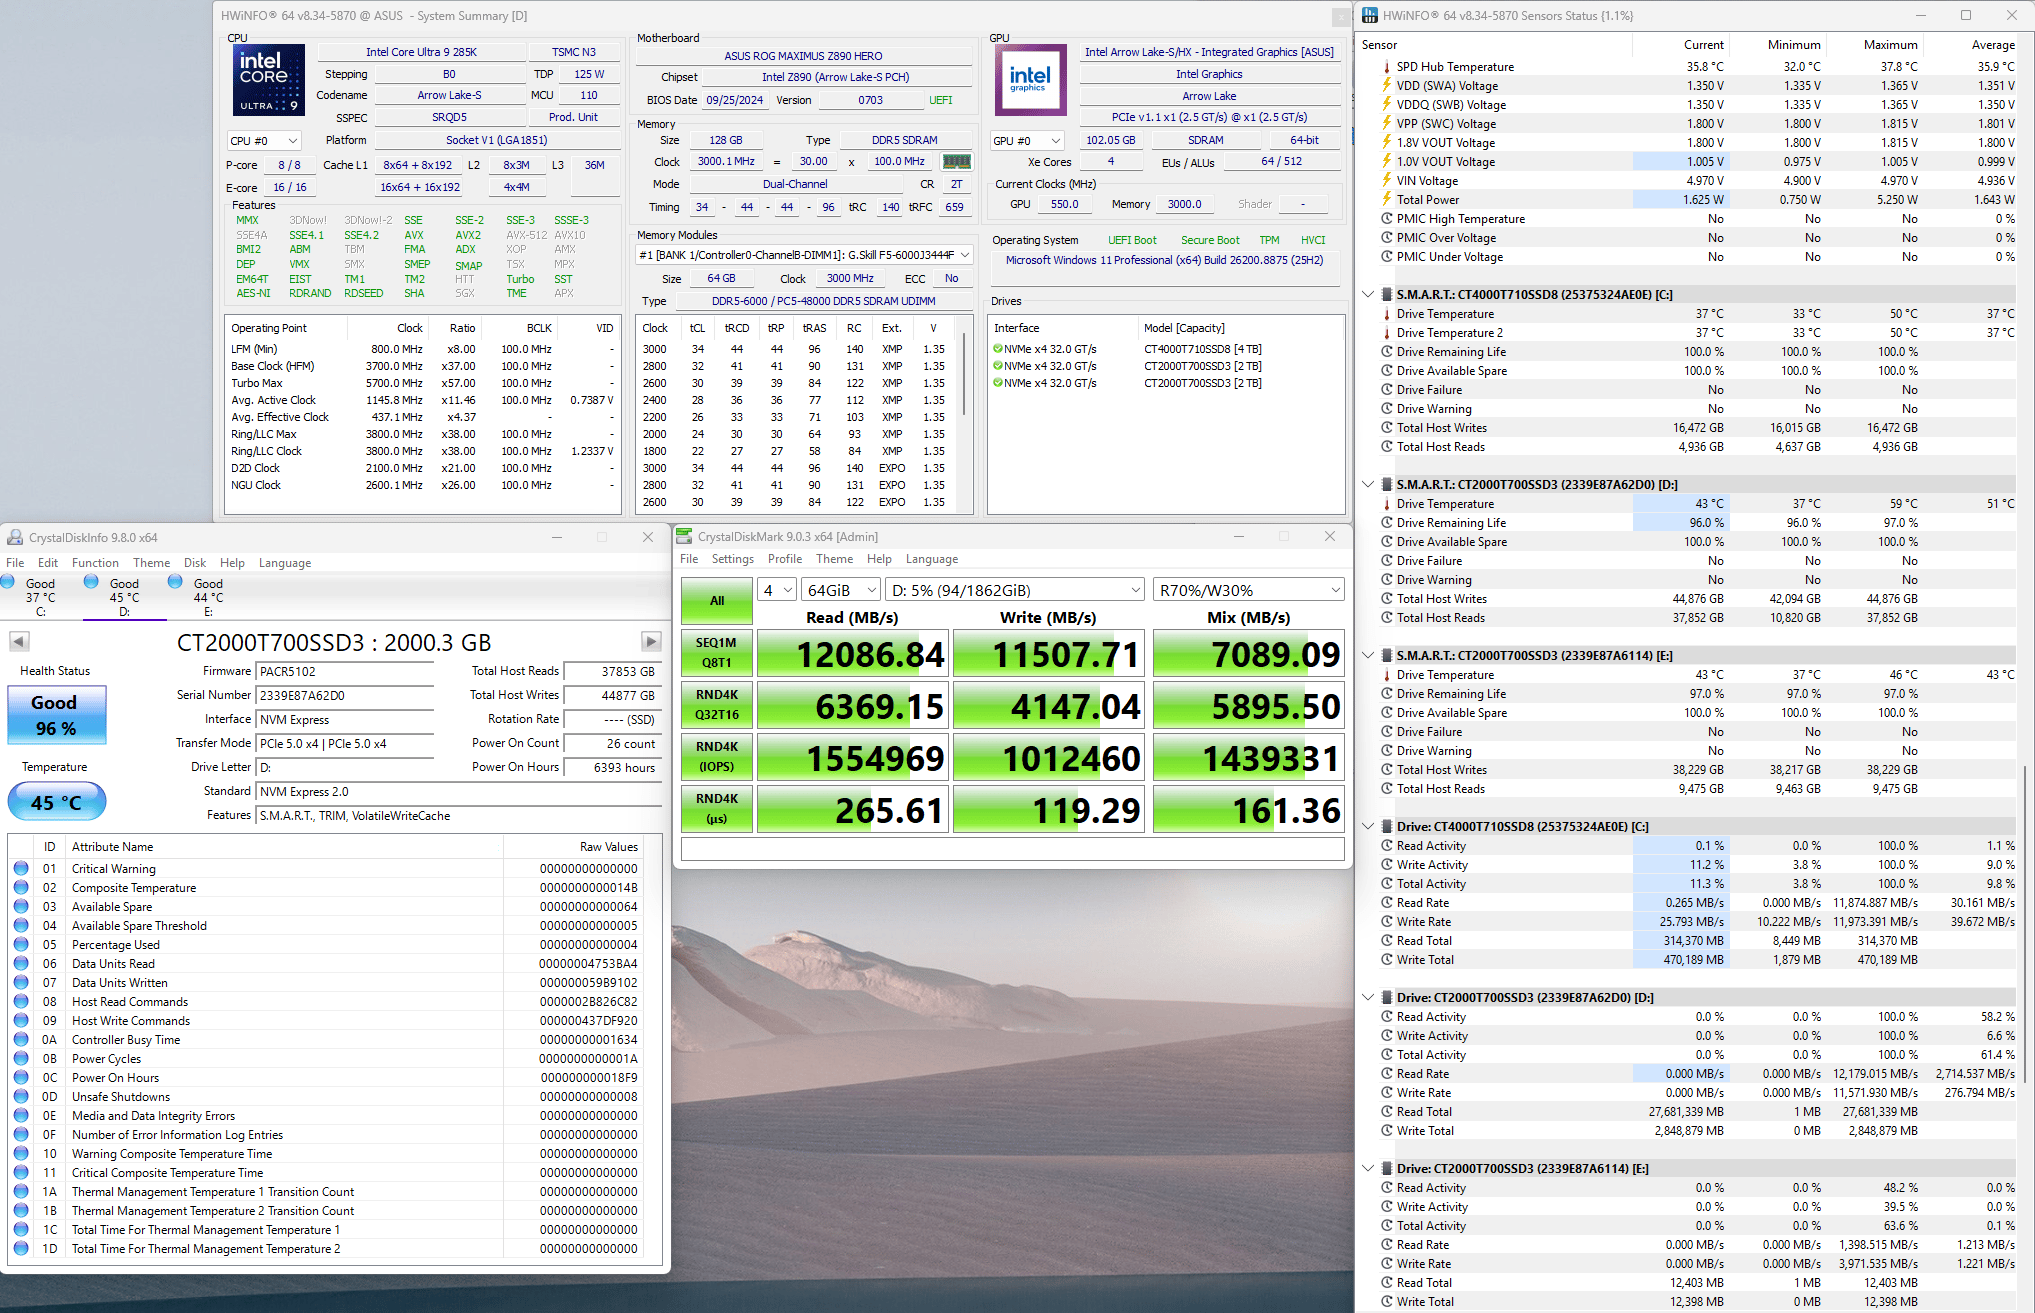The width and height of the screenshot is (2035, 1313).
Task: Start the RND4K Q32T16 test
Action: pyautogui.click(x=717, y=705)
